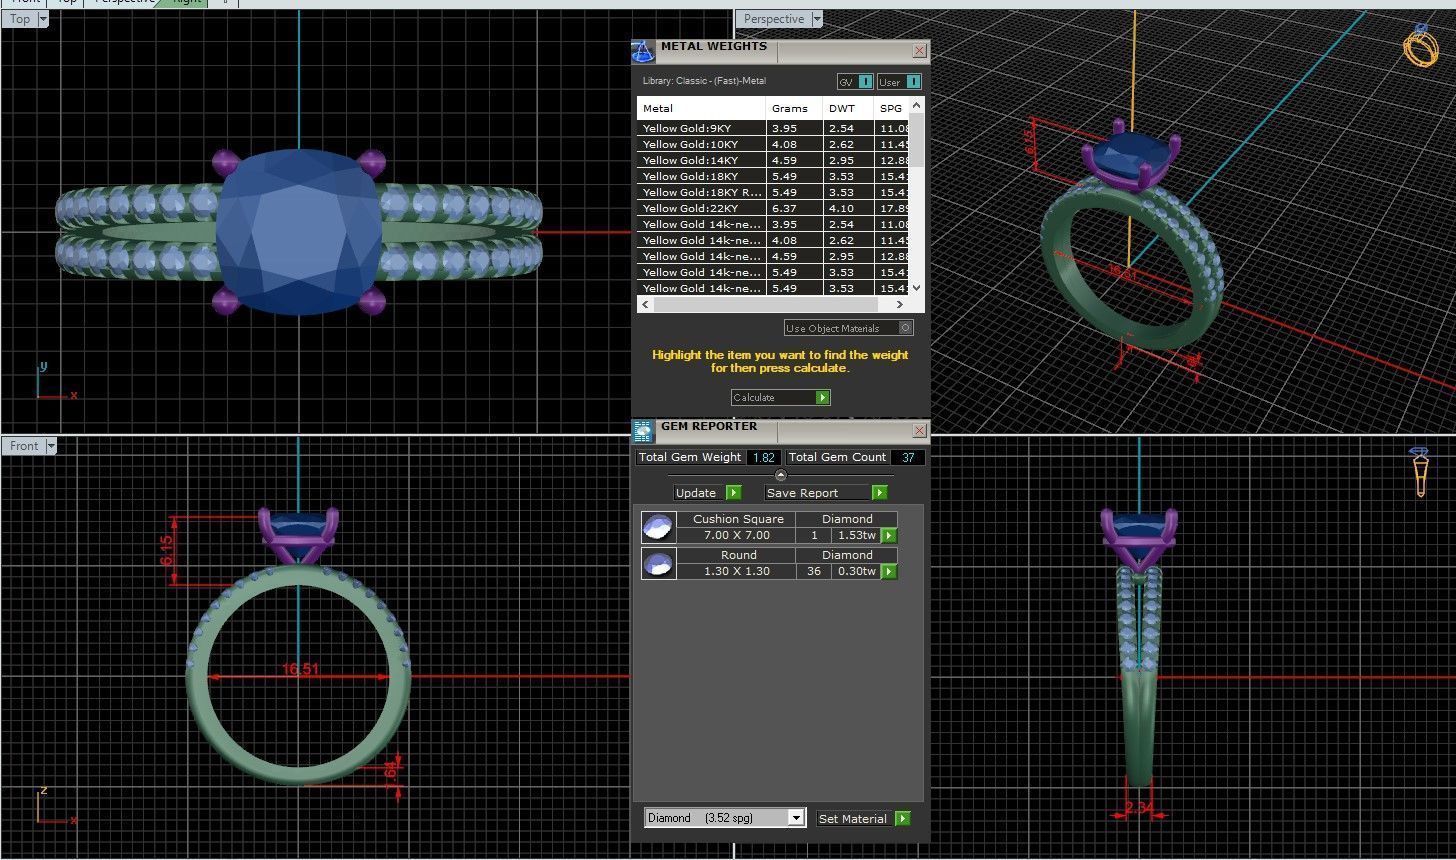
Task: Click the 7.00 X 7.00 size cell
Action: (737, 536)
